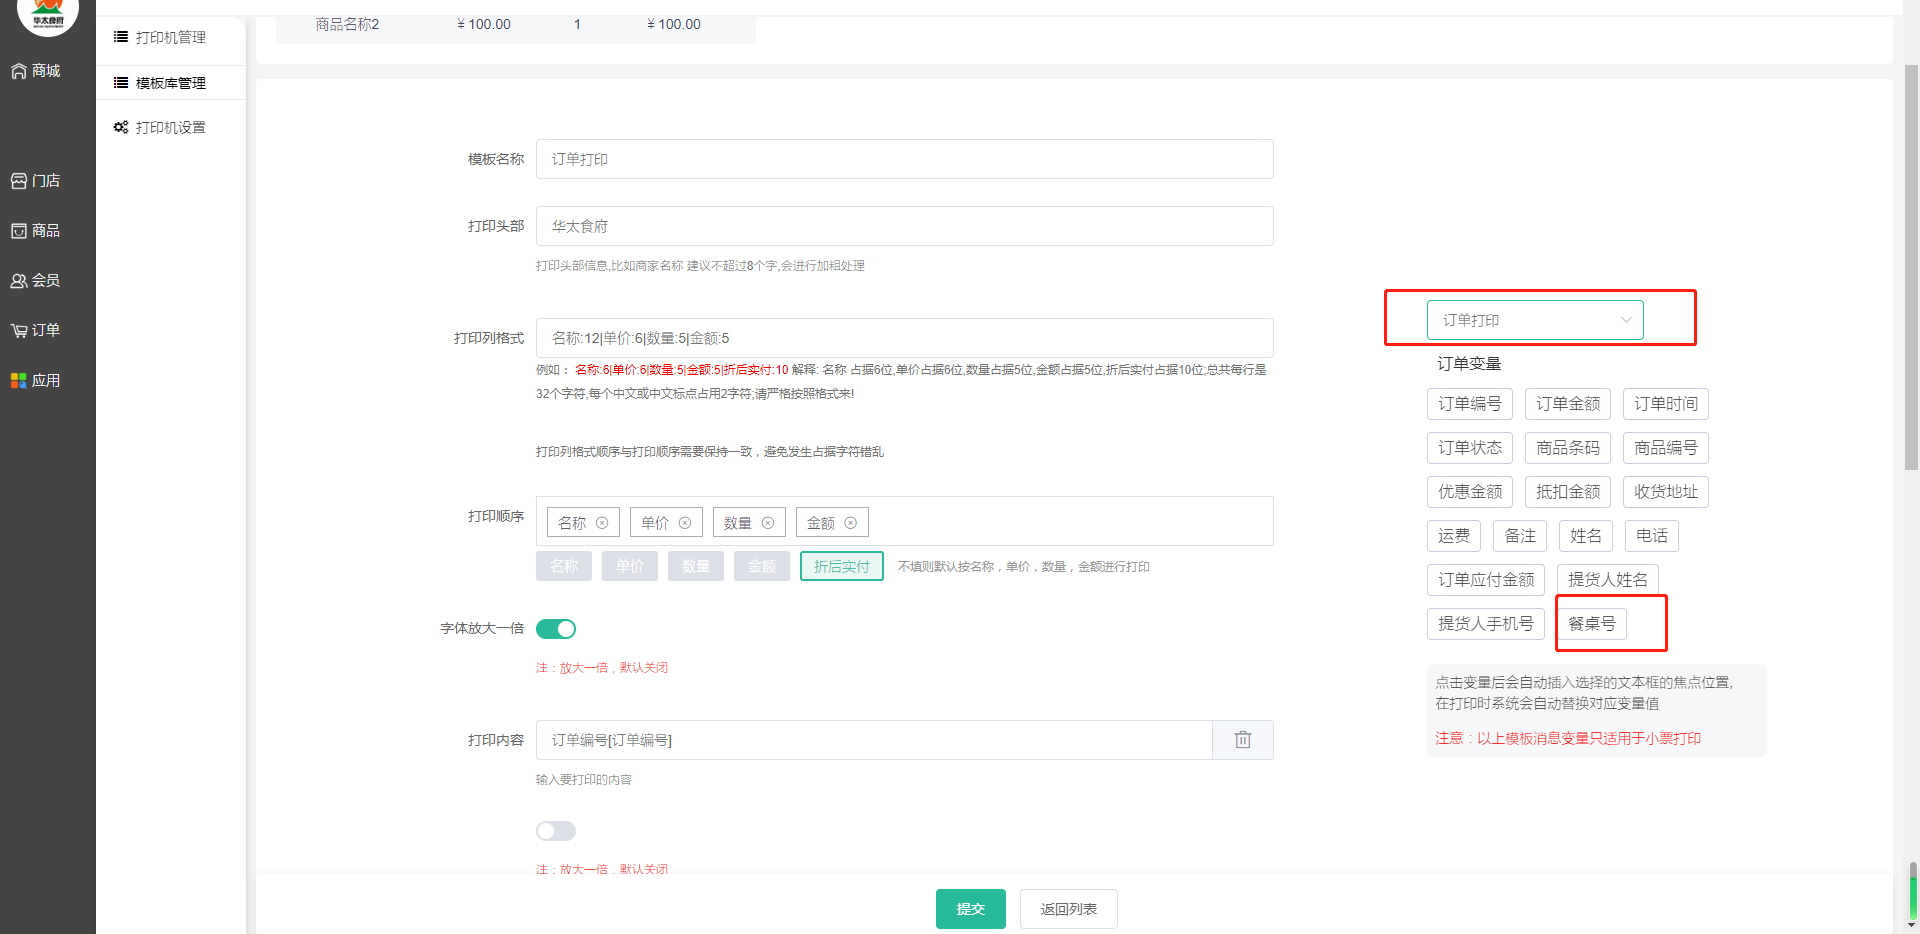This screenshot has height=934, width=1920.
Task: Open the 商城 section in sidebar
Action: tap(36, 71)
